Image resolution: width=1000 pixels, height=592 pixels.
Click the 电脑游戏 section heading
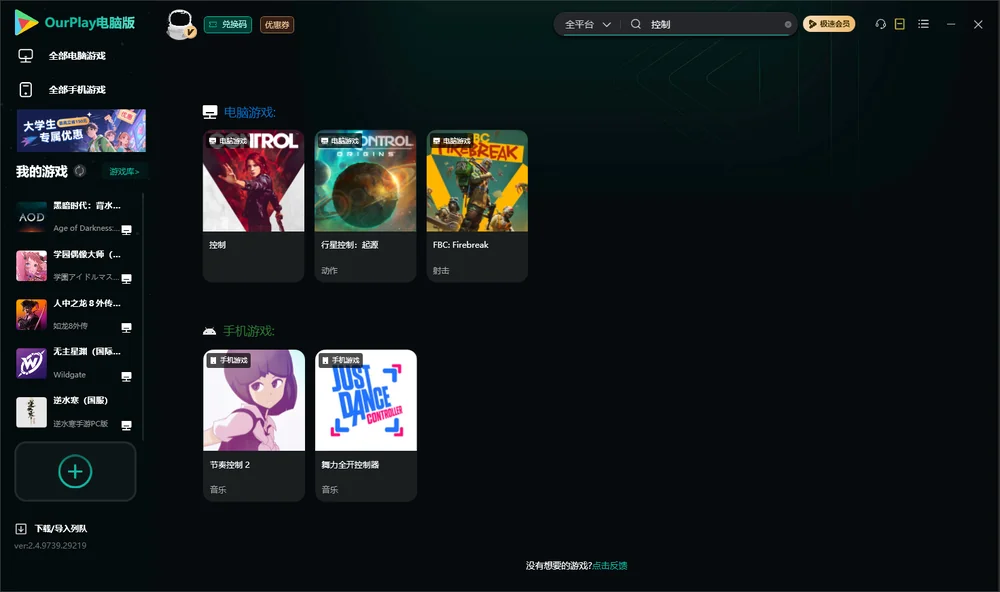(249, 112)
